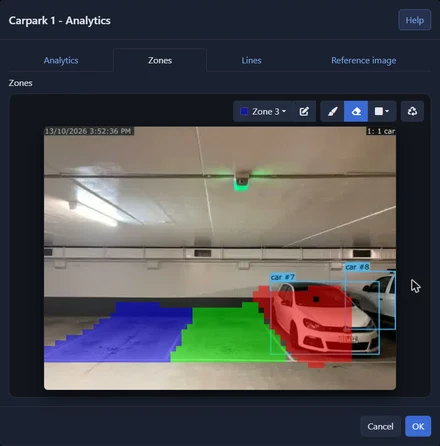
Task: Toggle the eraser tool
Action: pos(356,111)
